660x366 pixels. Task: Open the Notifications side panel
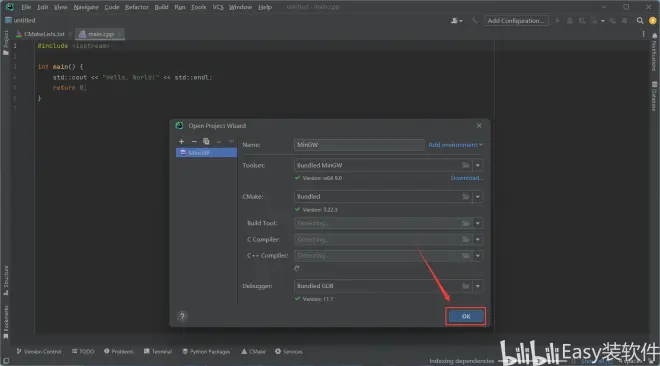[654, 53]
